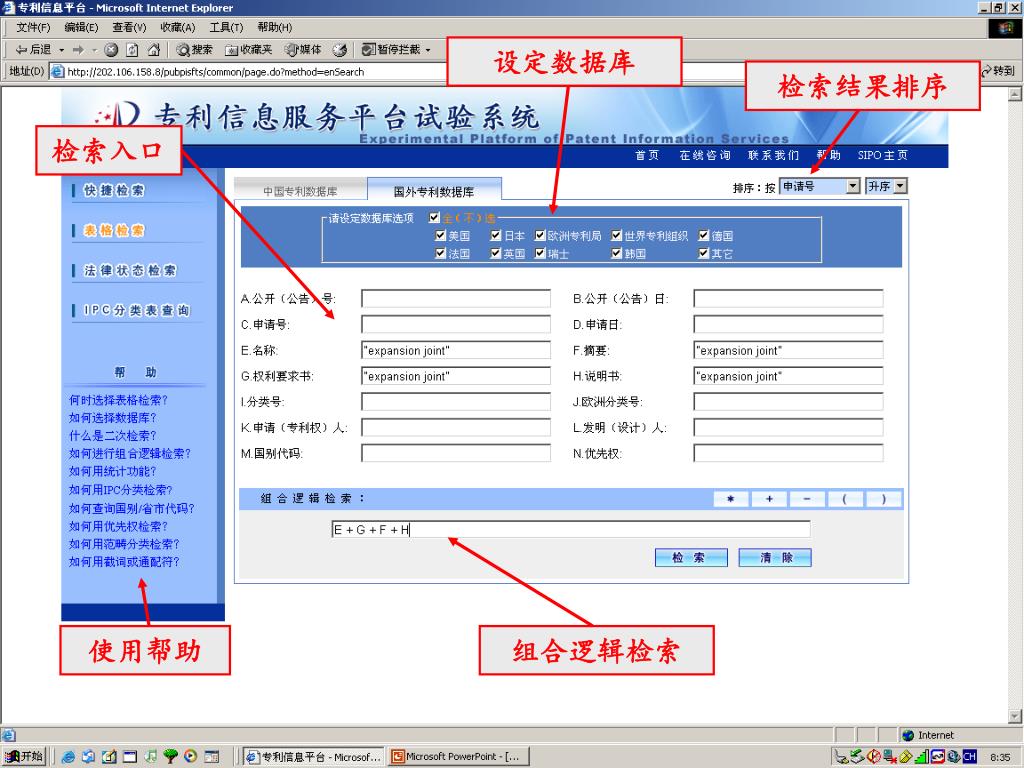
Task: Launch Internet Explorer from quick launch
Action: (67, 757)
